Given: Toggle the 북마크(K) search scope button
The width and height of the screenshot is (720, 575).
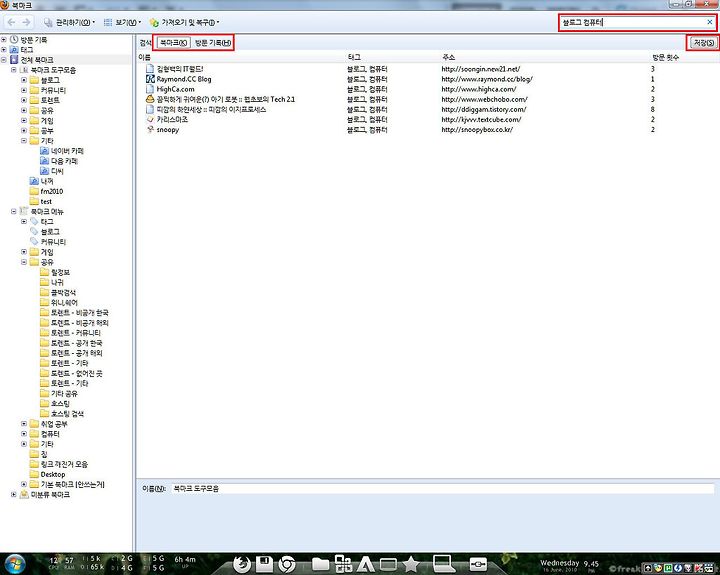Looking at the screenshot, I should tap(173, 43).
